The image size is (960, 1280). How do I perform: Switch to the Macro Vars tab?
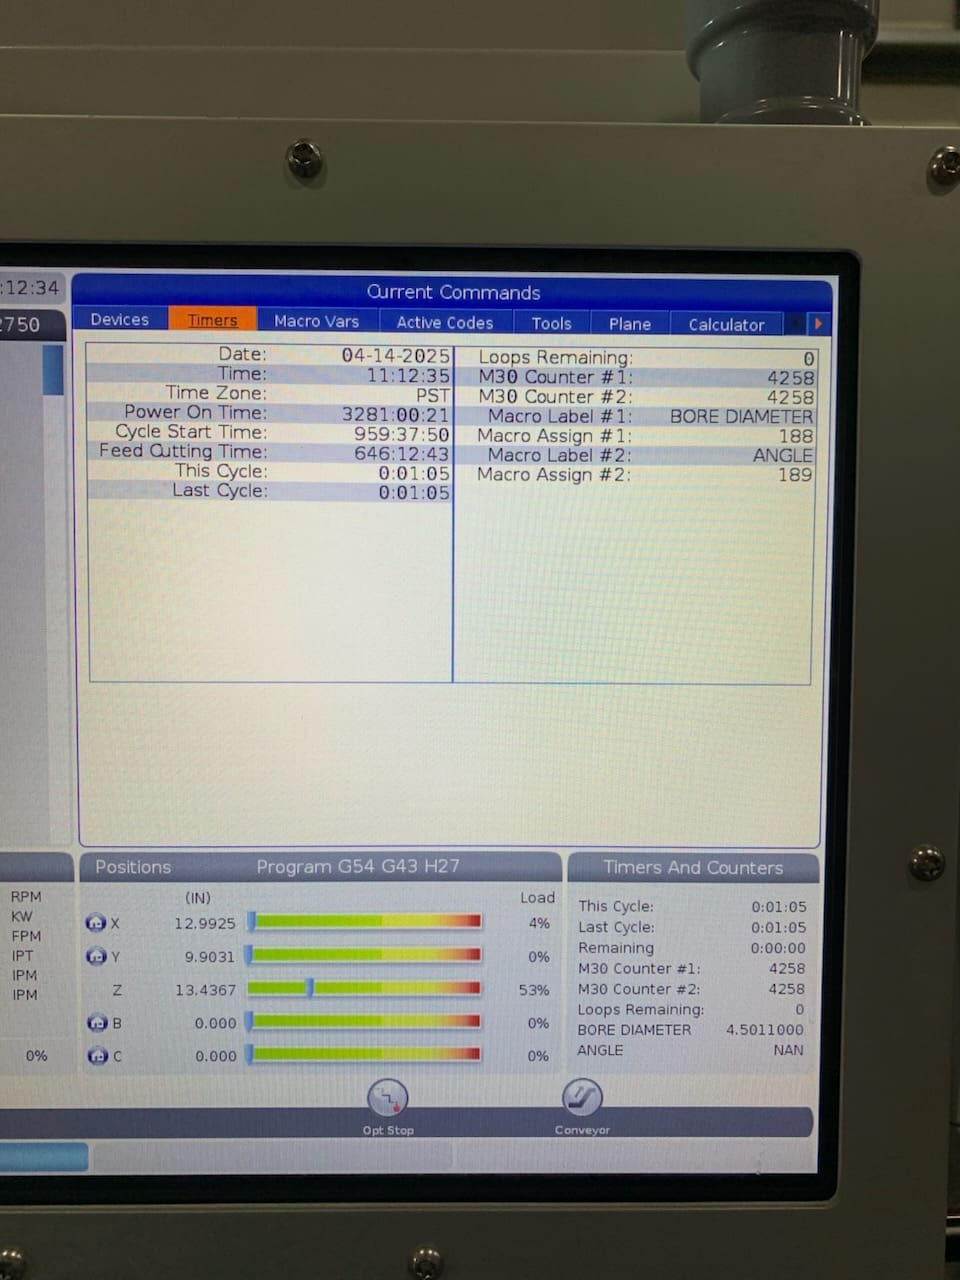click(316, 321)
